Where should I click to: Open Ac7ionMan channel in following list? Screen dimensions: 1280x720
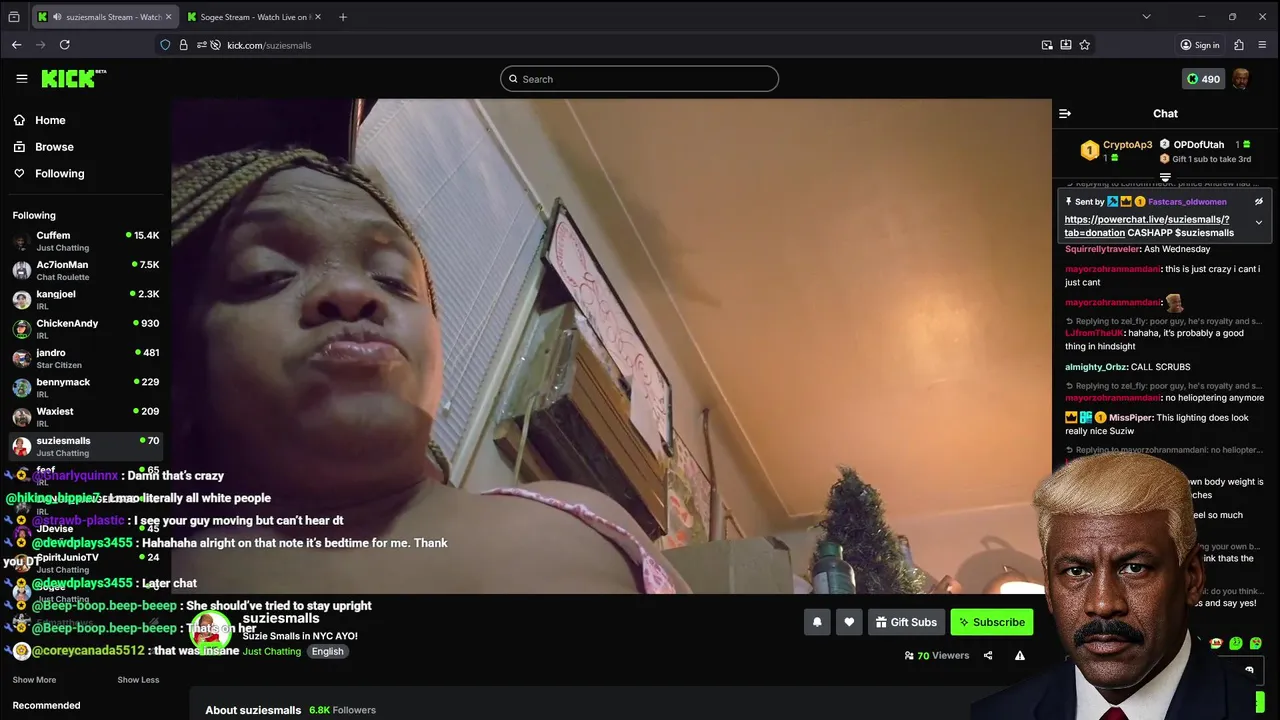tap(85, 270)
